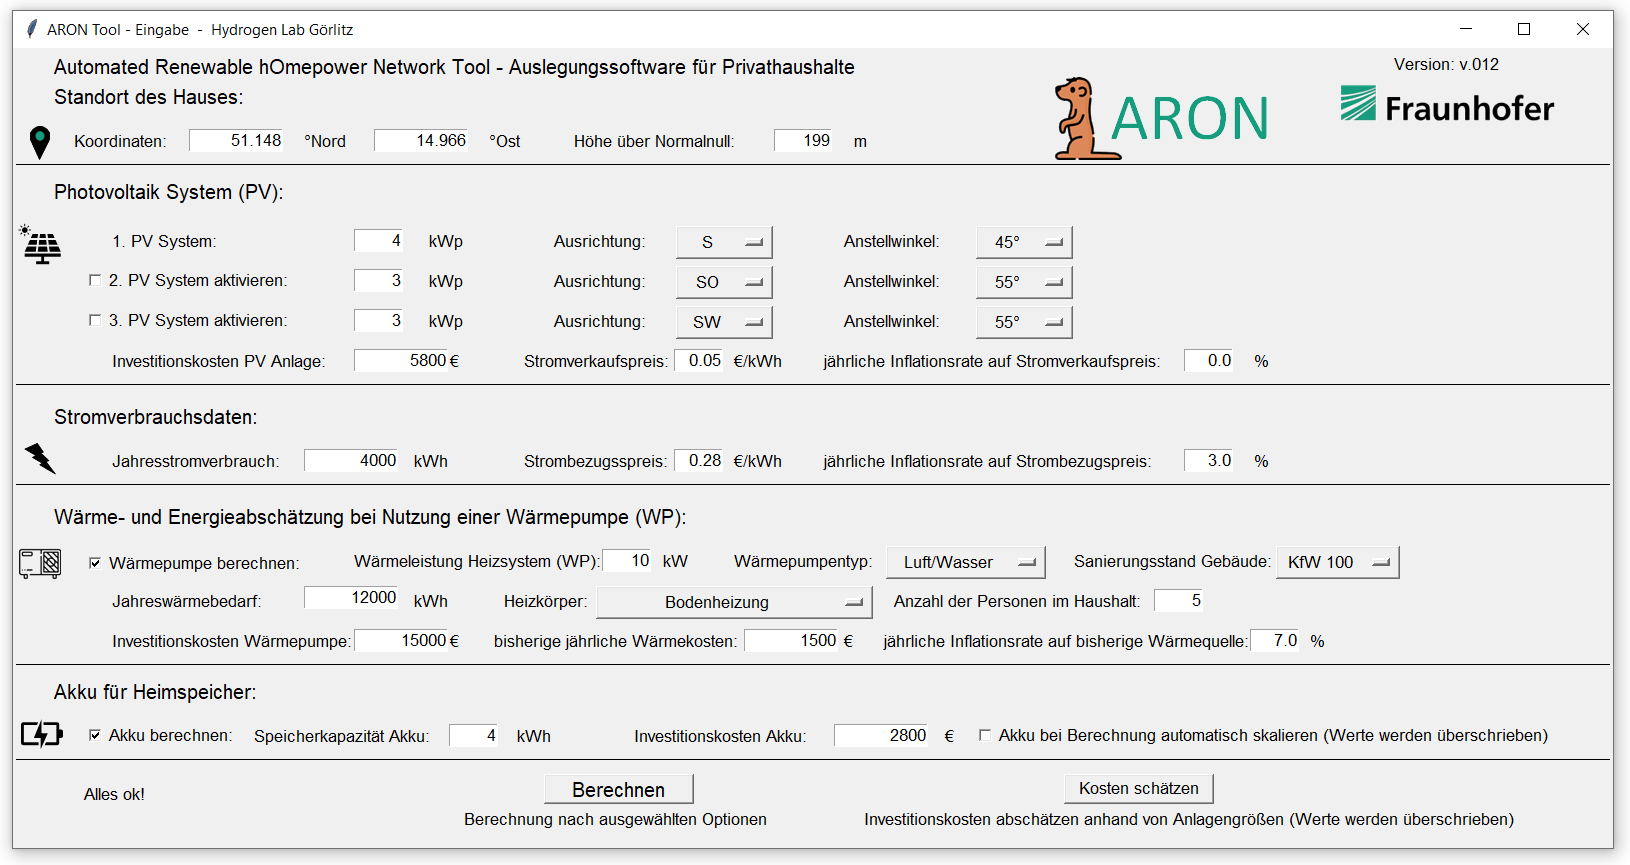Click bisherige jährliche Wärmekosten field 1500
This screenshot has width=1630, height=865.
(791, 640)
